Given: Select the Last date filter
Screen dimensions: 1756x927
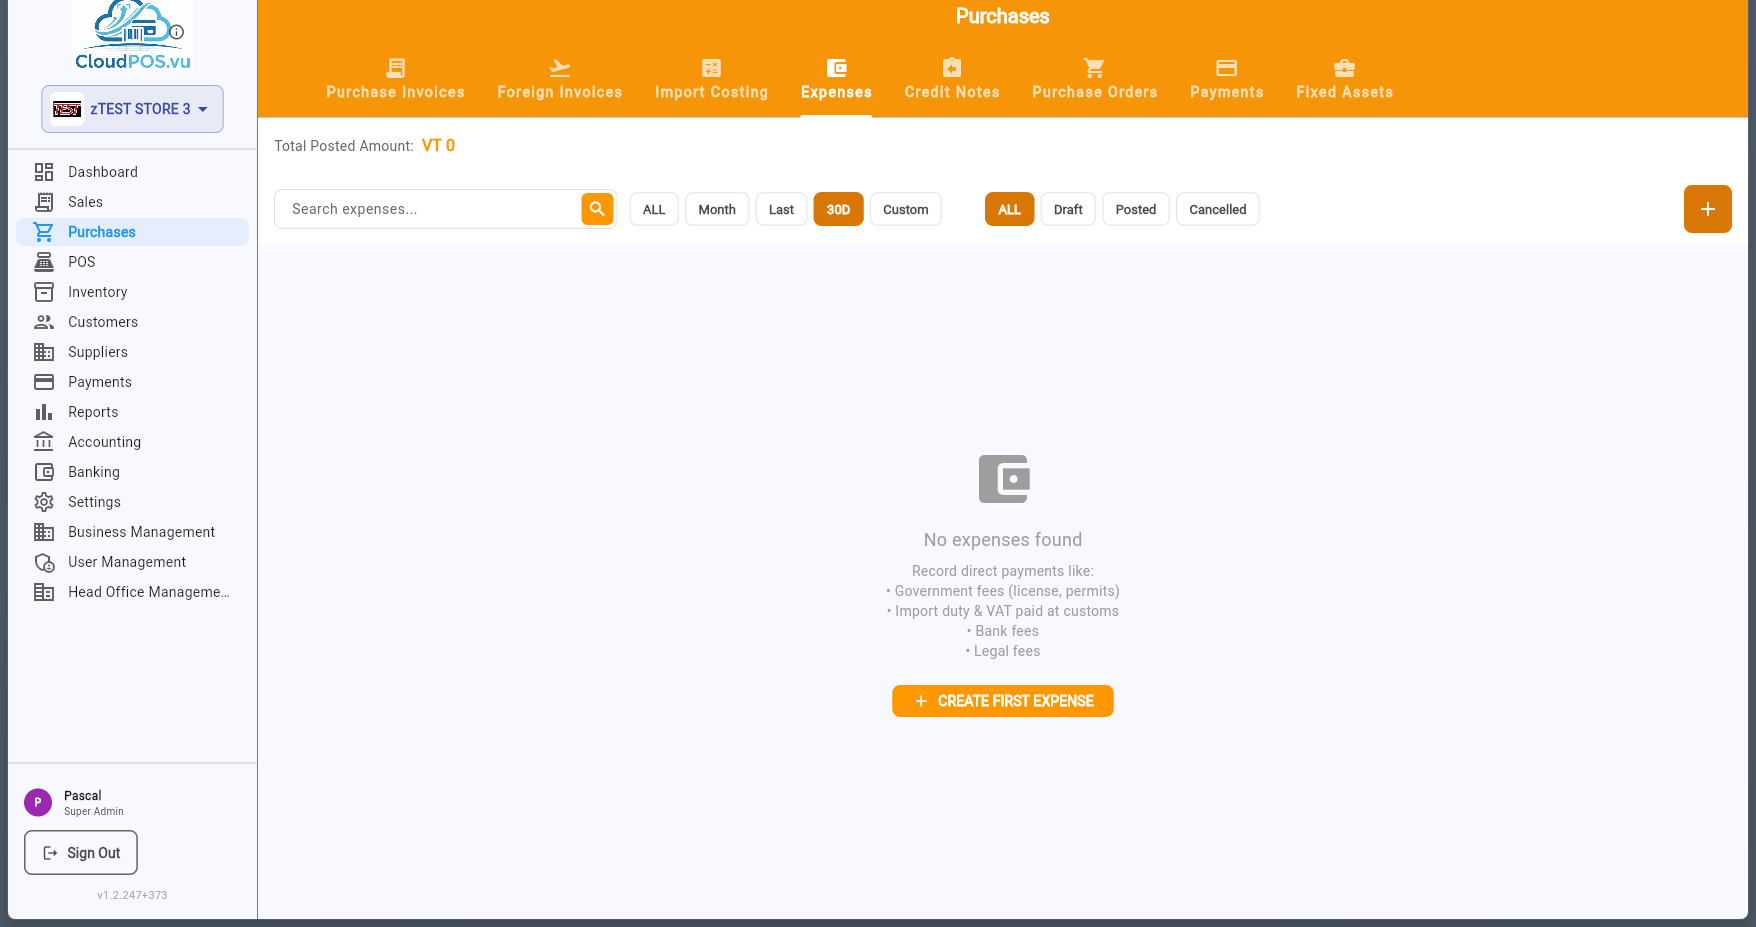Looking at the screenshot, I should point(781,210).
